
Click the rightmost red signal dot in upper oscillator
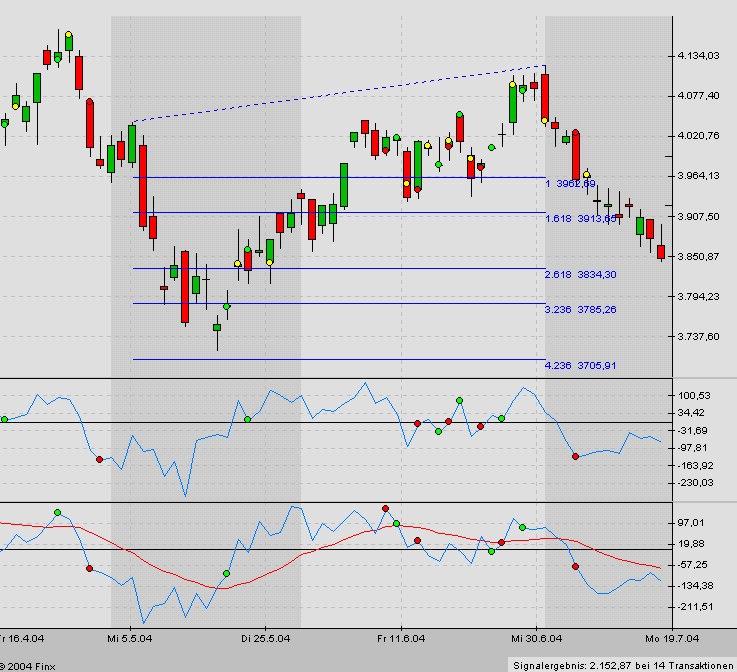click(x=575, y=456)
